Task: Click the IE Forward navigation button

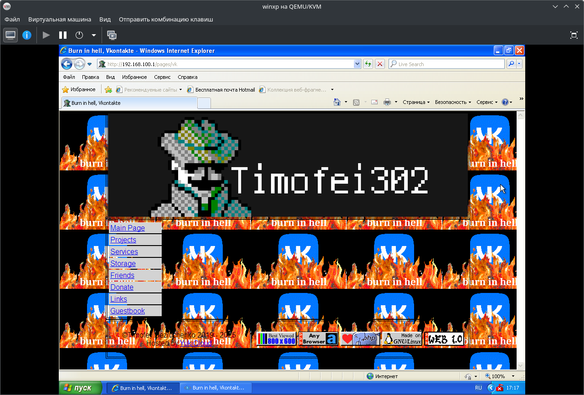Action: point(79,64)
